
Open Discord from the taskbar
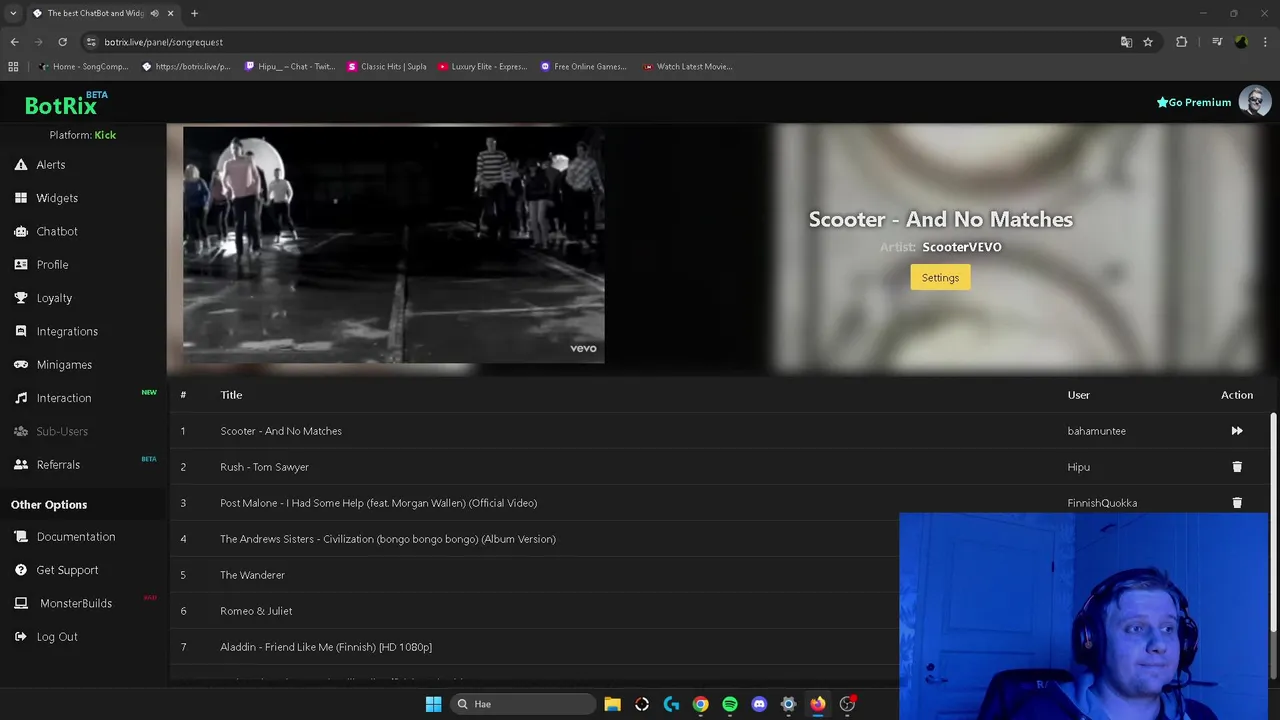click(x=759, y=704)
